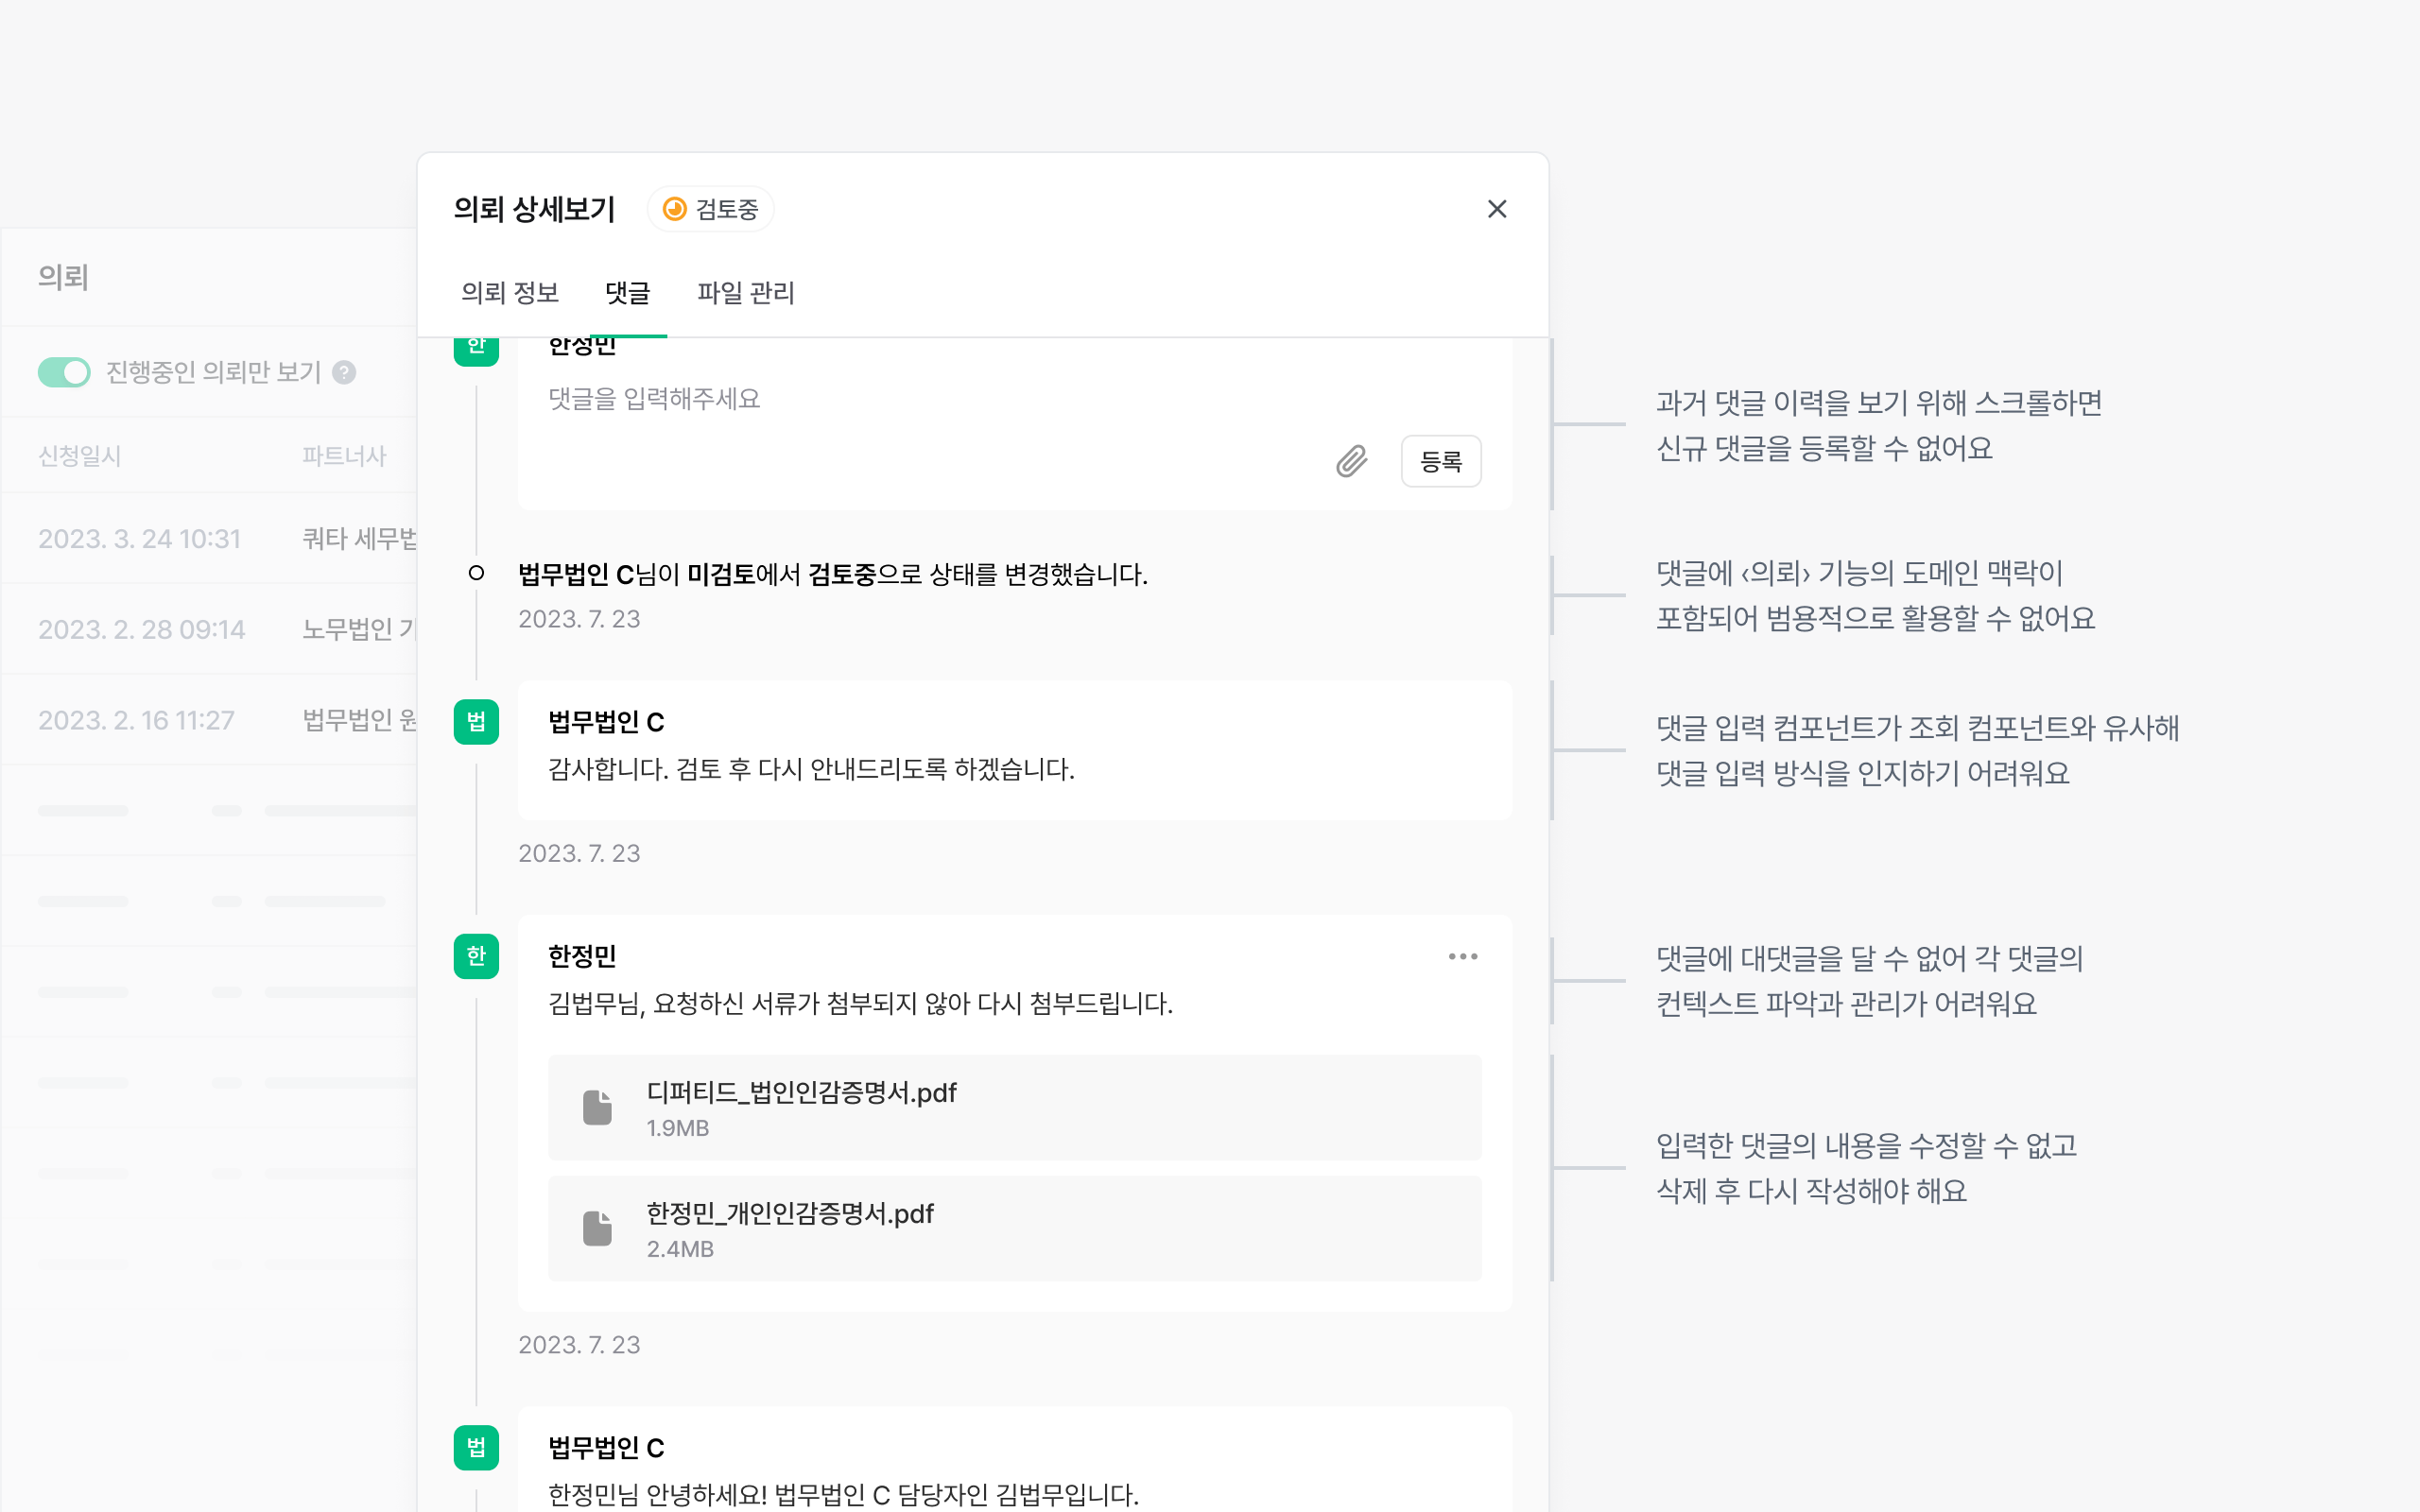2420x1512 pixels.
Task: Click the timeline status-change circle marker
Action: pyautogui.click(x=476, y=573)
